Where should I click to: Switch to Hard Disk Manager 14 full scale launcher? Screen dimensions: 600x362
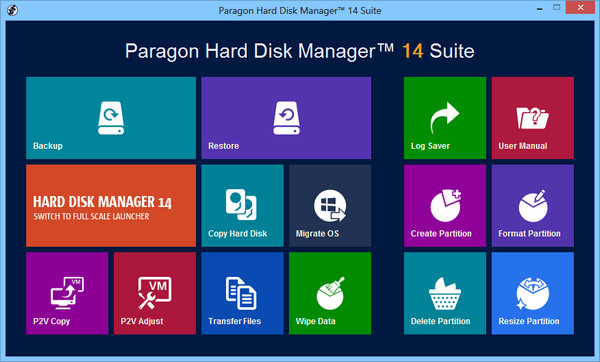point(111,205)
